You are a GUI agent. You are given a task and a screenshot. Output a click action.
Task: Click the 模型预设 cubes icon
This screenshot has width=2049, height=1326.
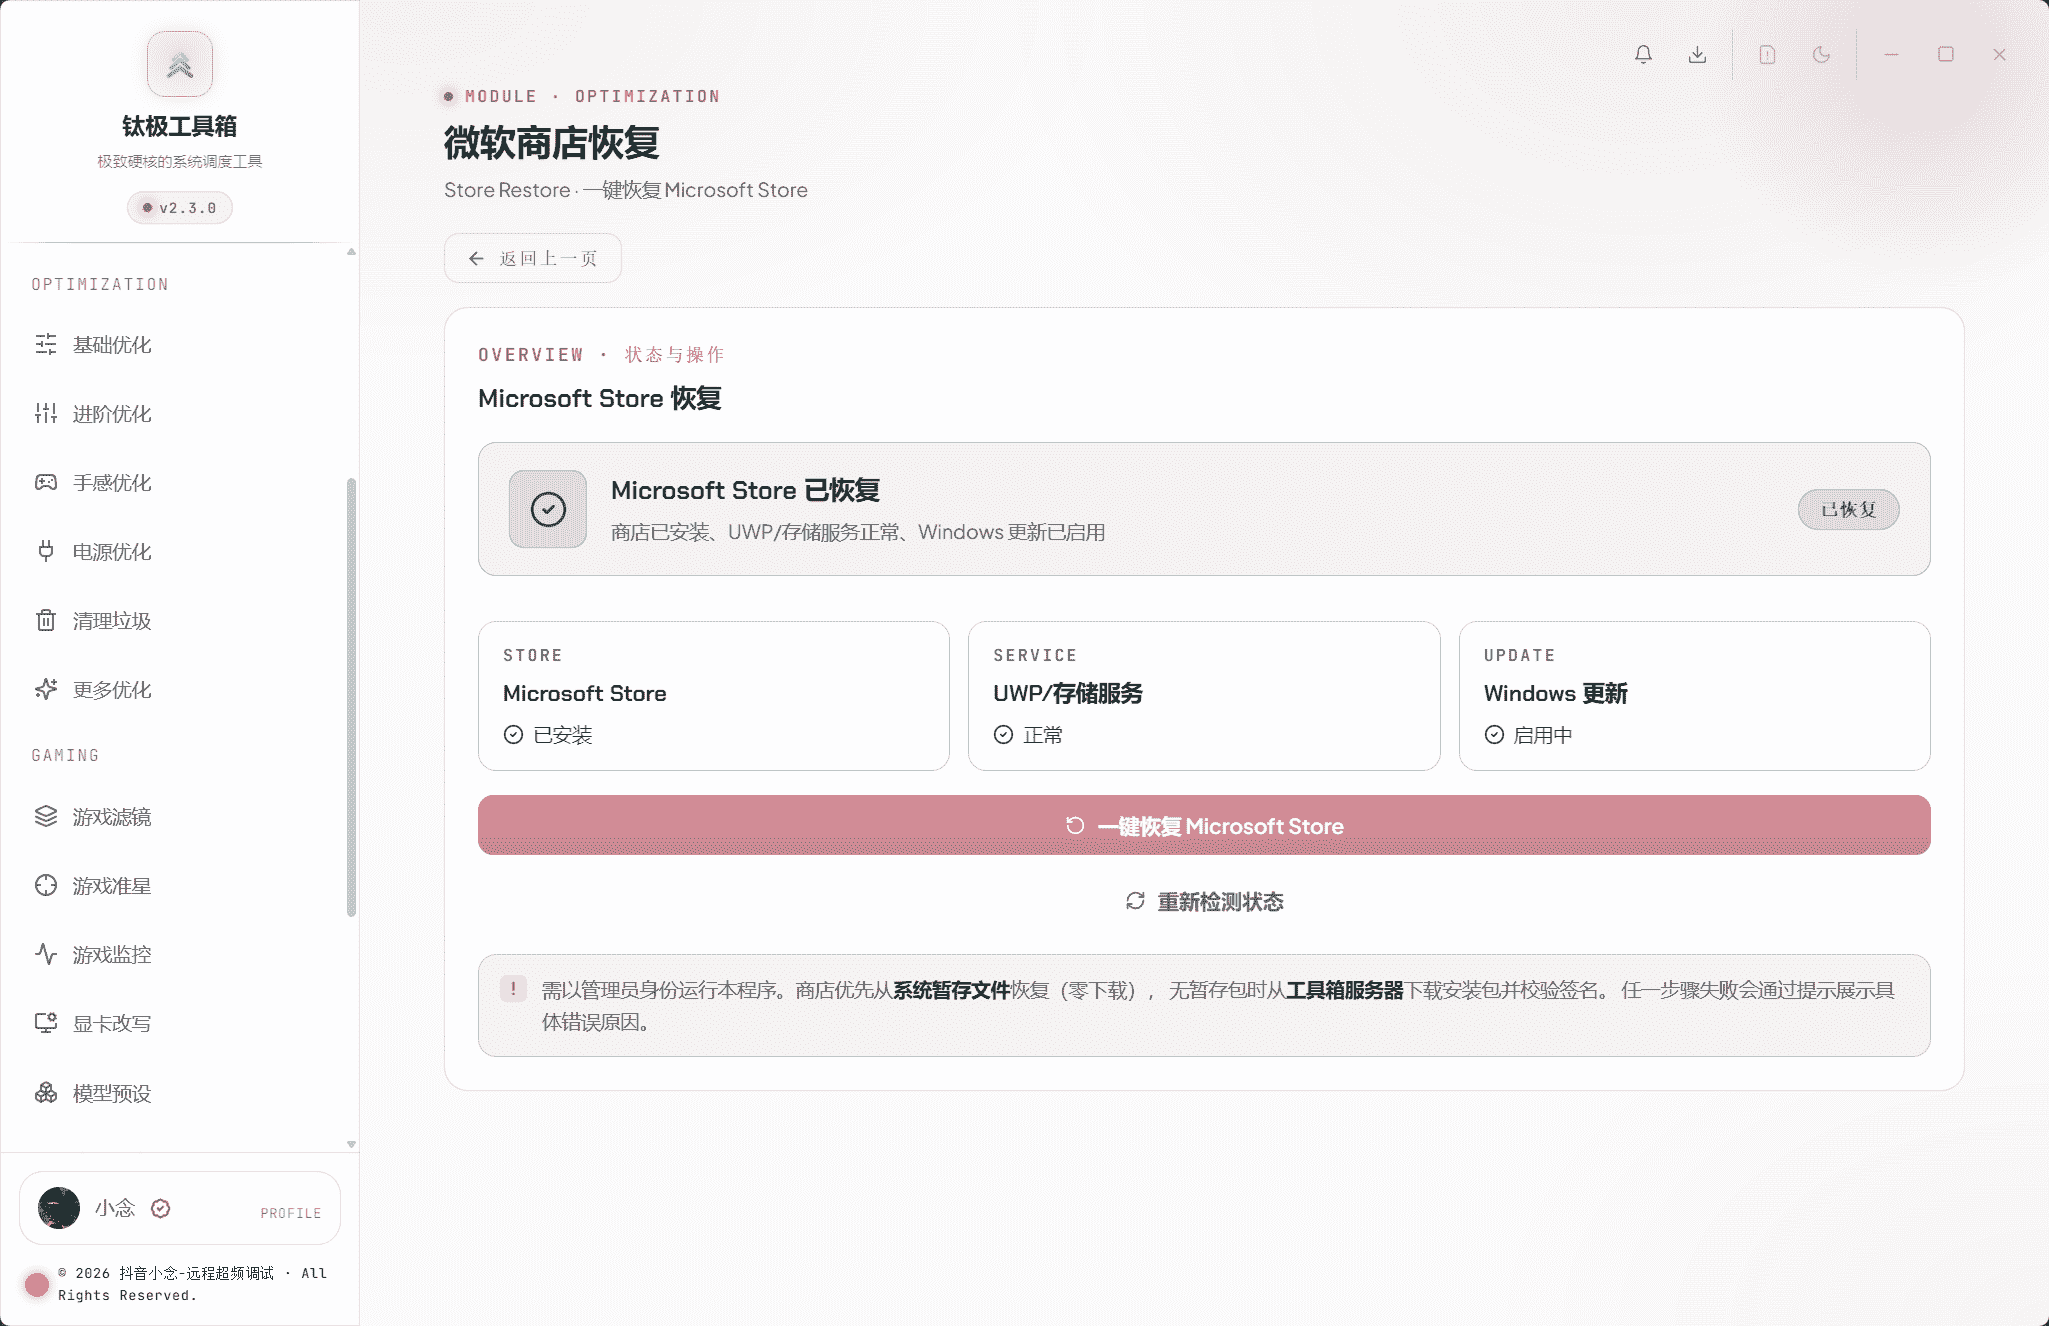click(x=46, y=1092)
